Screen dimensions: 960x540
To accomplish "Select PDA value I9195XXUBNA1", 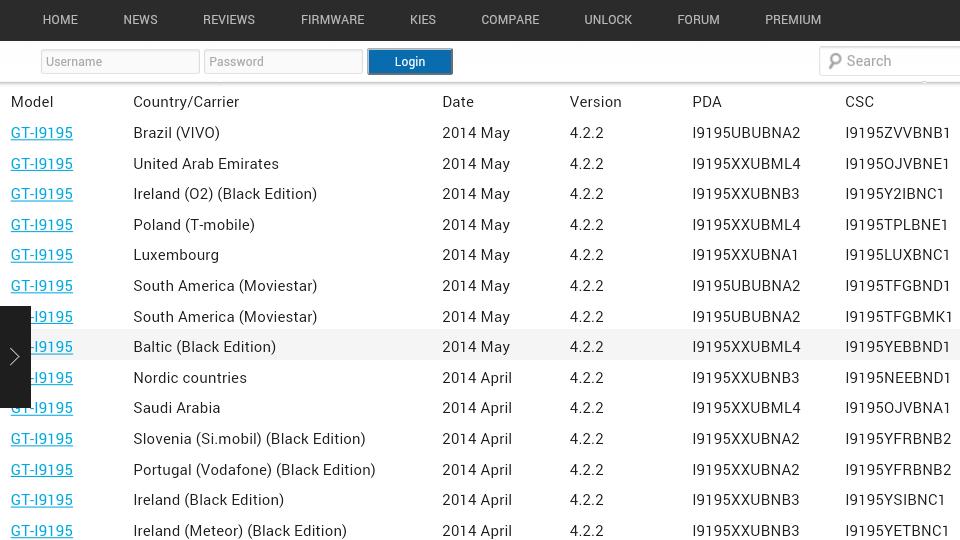I will coord(745,255).
